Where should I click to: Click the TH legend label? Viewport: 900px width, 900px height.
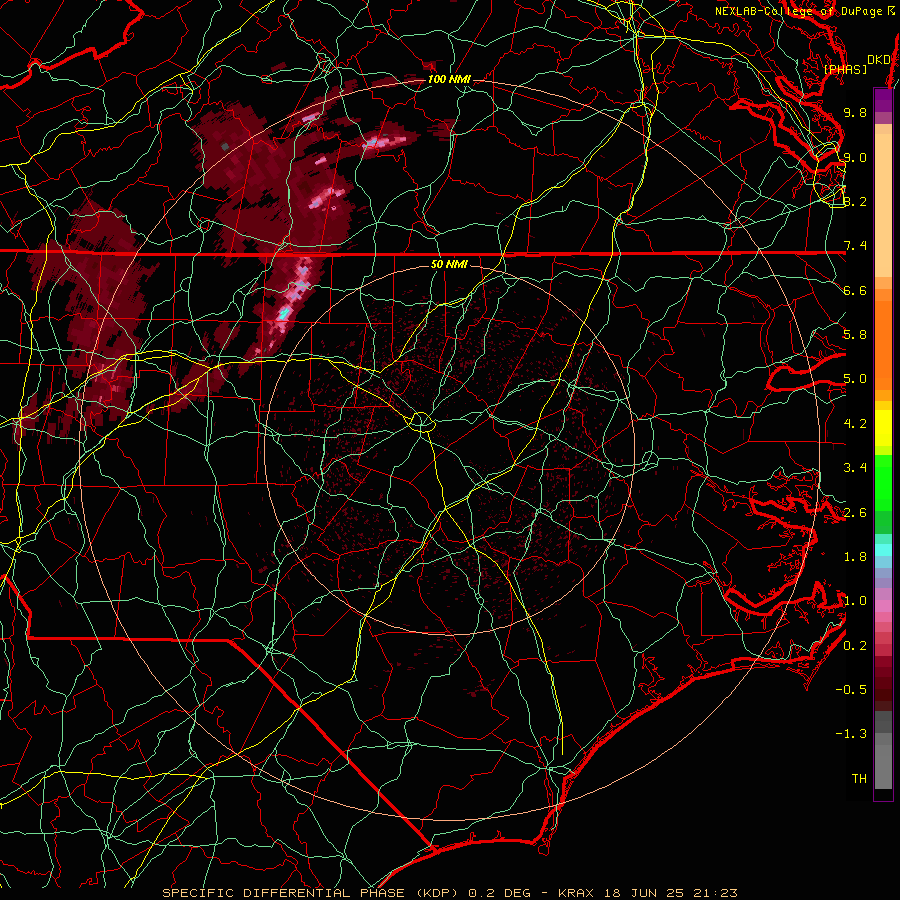point(859,779)
